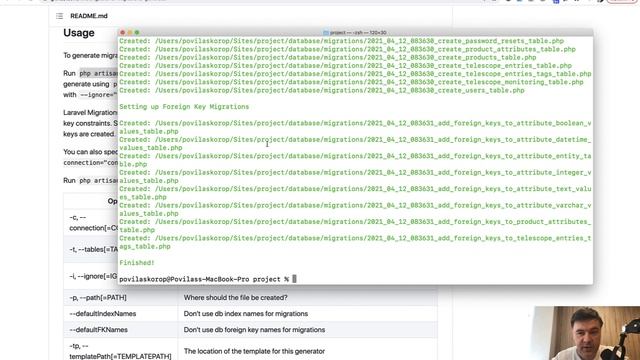This screenshot has width=640, height=360.
Task: Click the 'Setting up Foreign Key Migrations' line
Action: tap(184, 107)
